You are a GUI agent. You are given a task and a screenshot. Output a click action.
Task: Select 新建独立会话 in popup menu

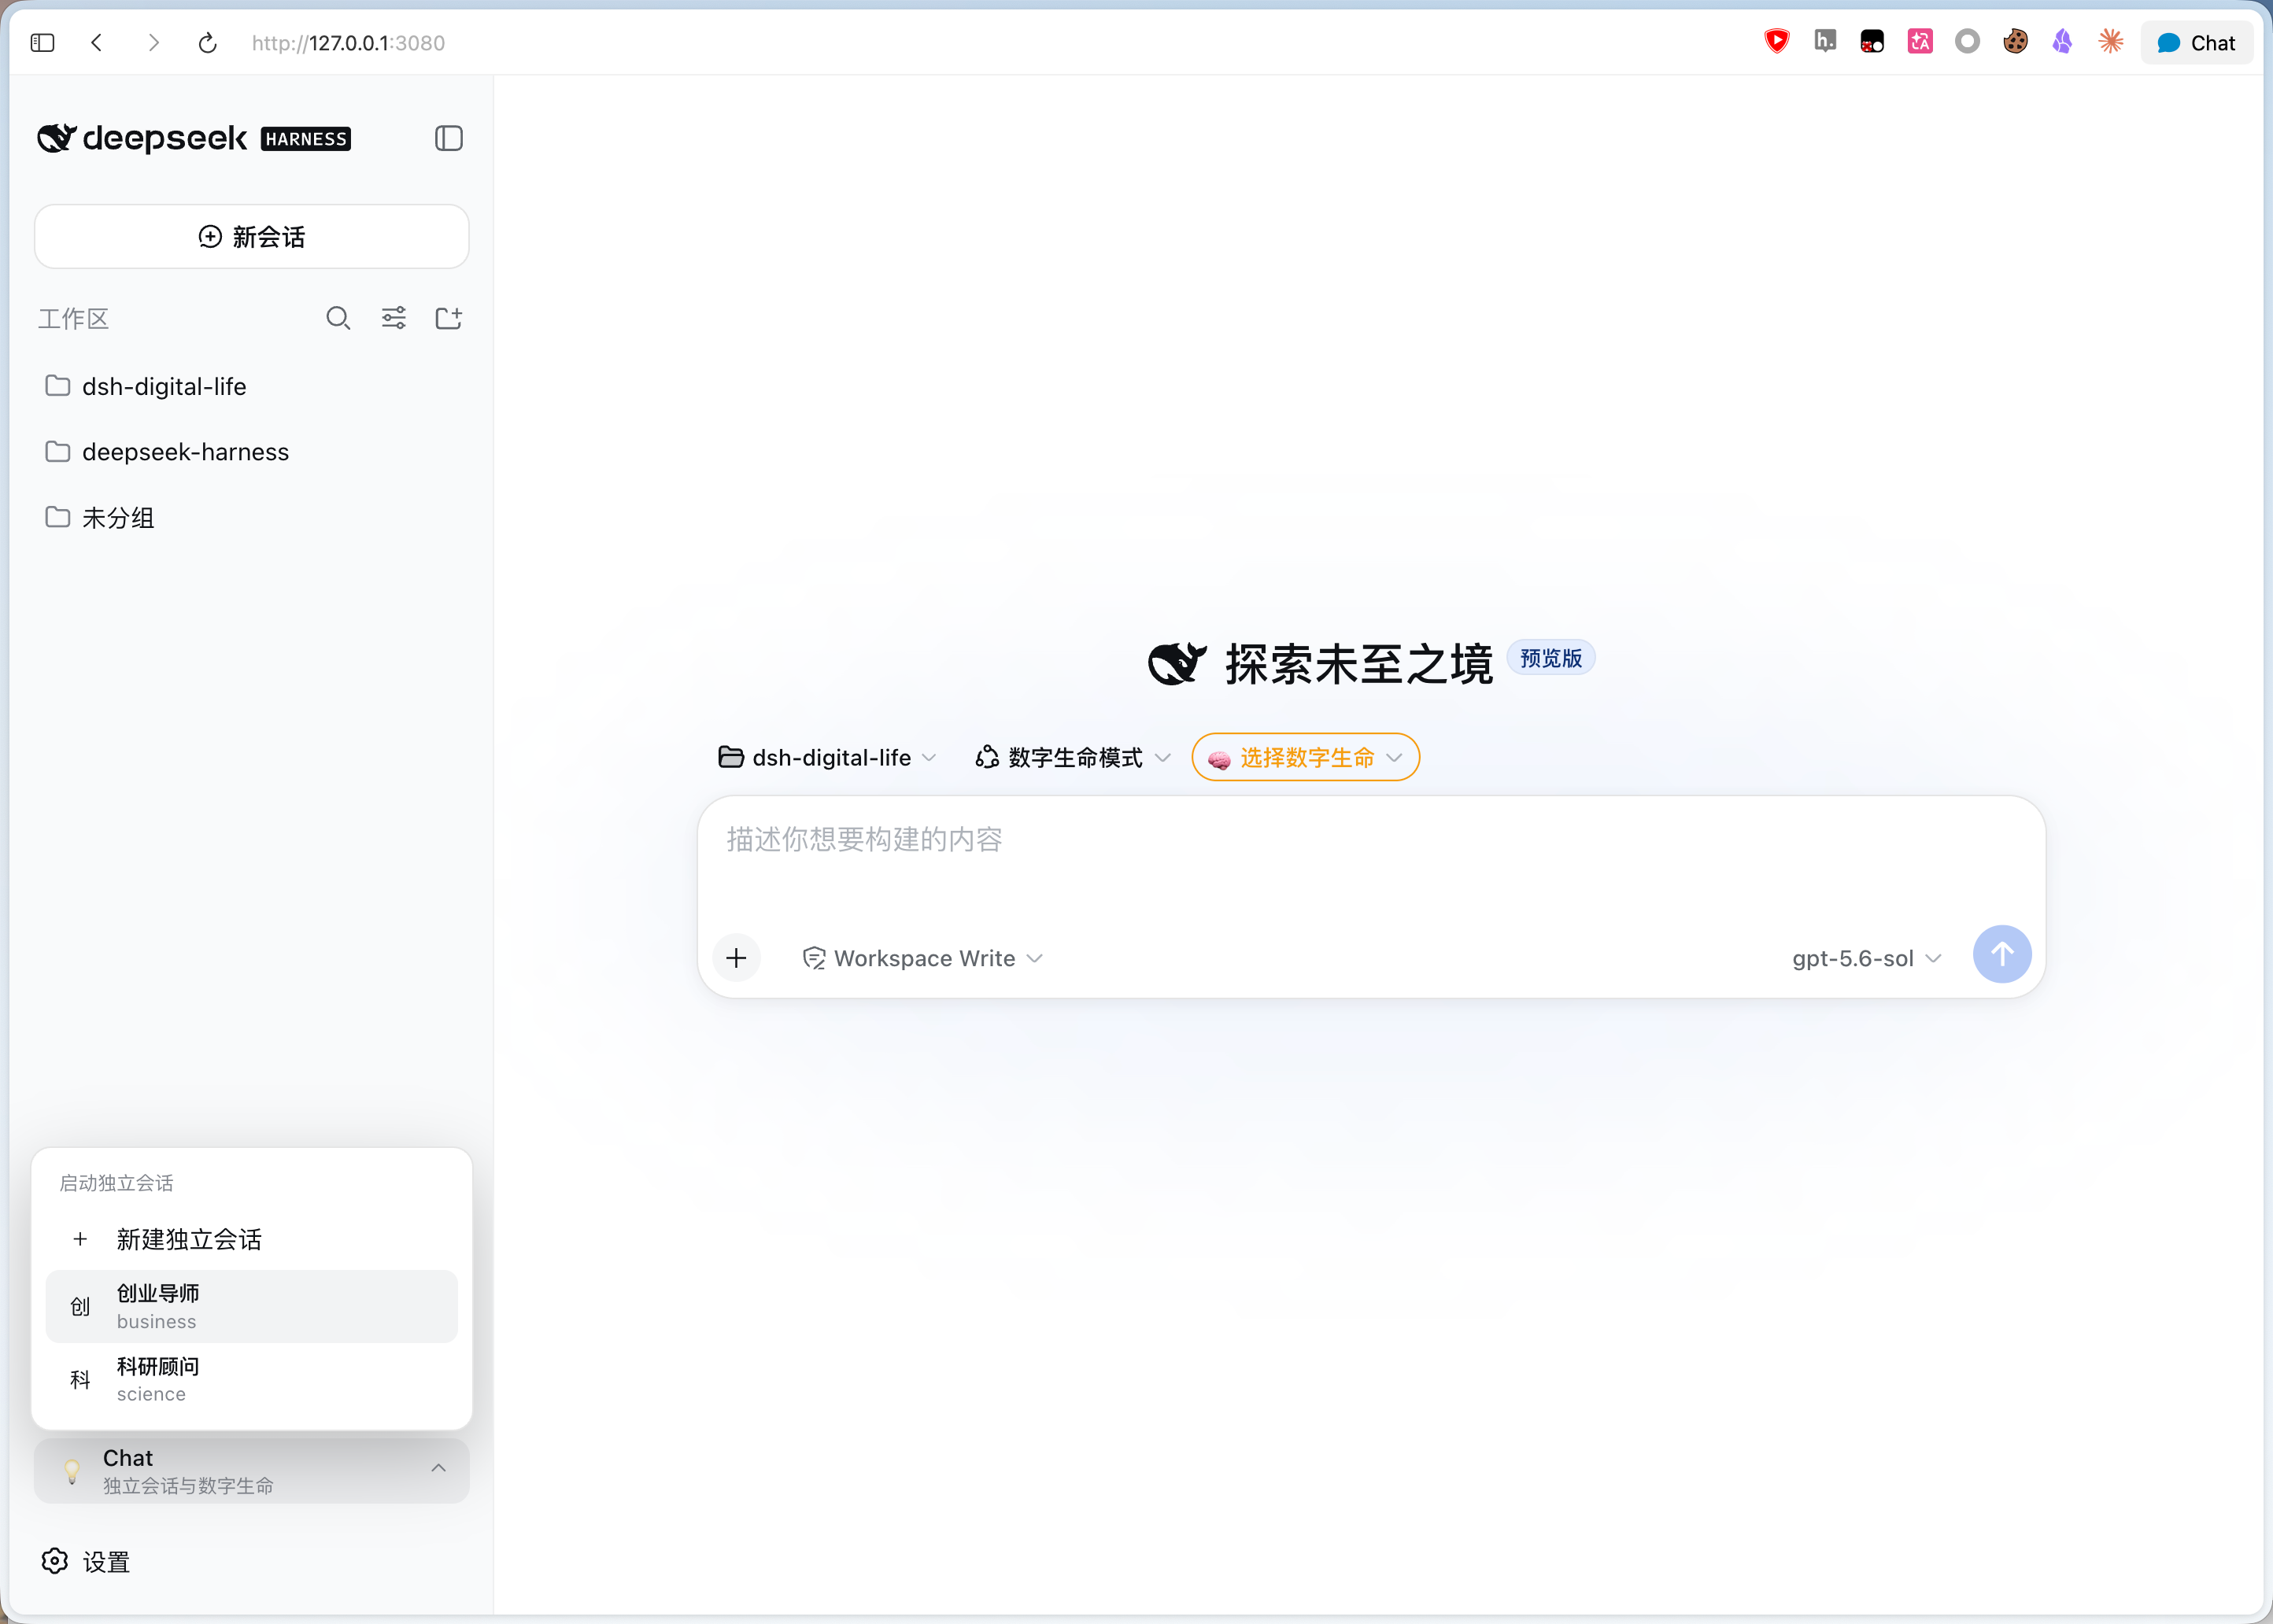[252, 1239]
